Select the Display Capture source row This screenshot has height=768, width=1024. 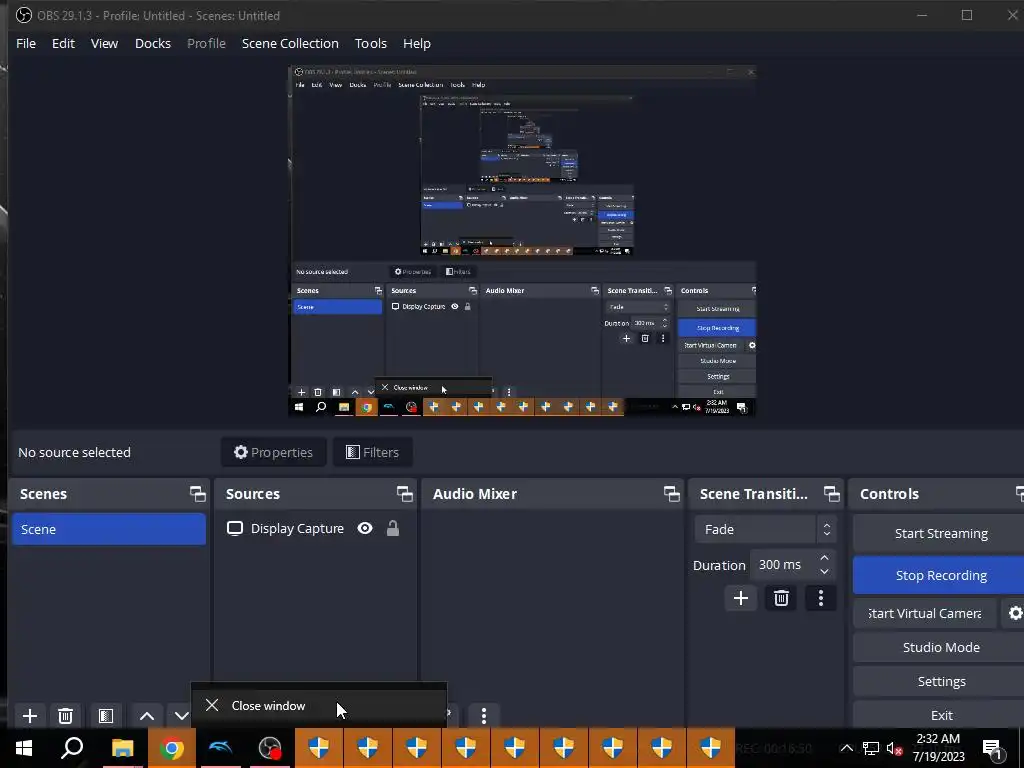coord(315,528)
